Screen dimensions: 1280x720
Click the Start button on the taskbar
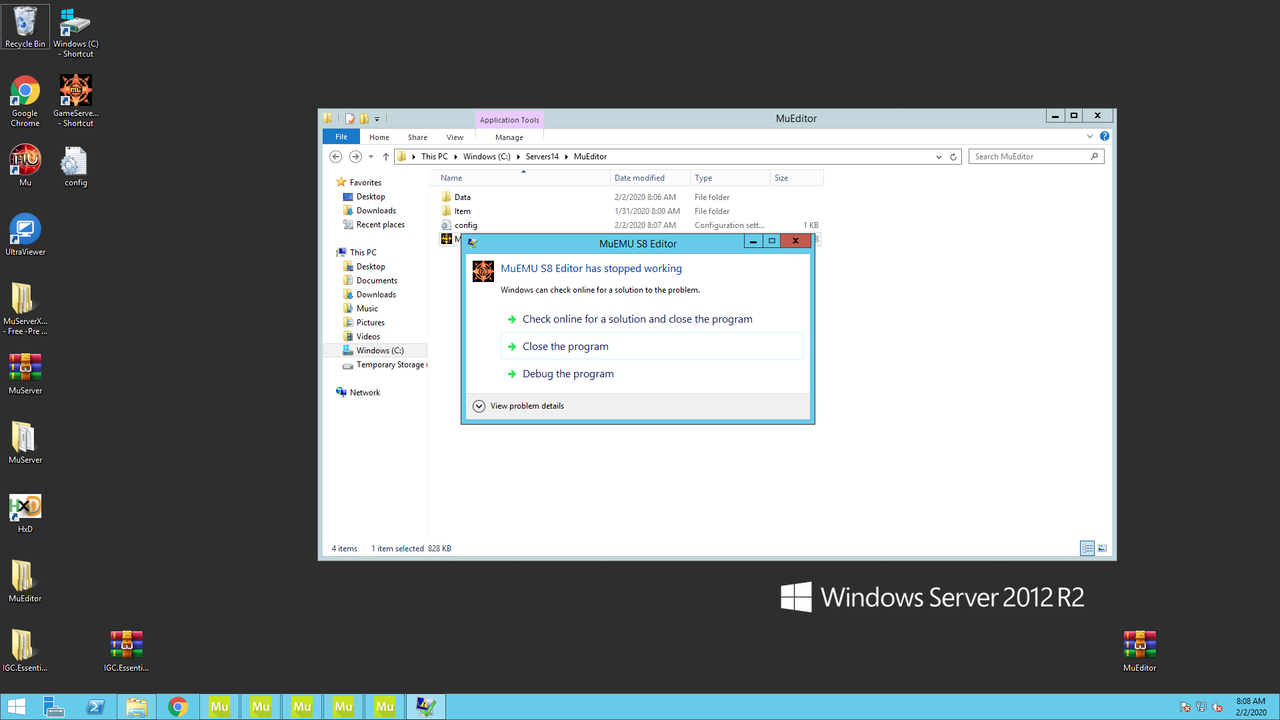tap(17, 707)
